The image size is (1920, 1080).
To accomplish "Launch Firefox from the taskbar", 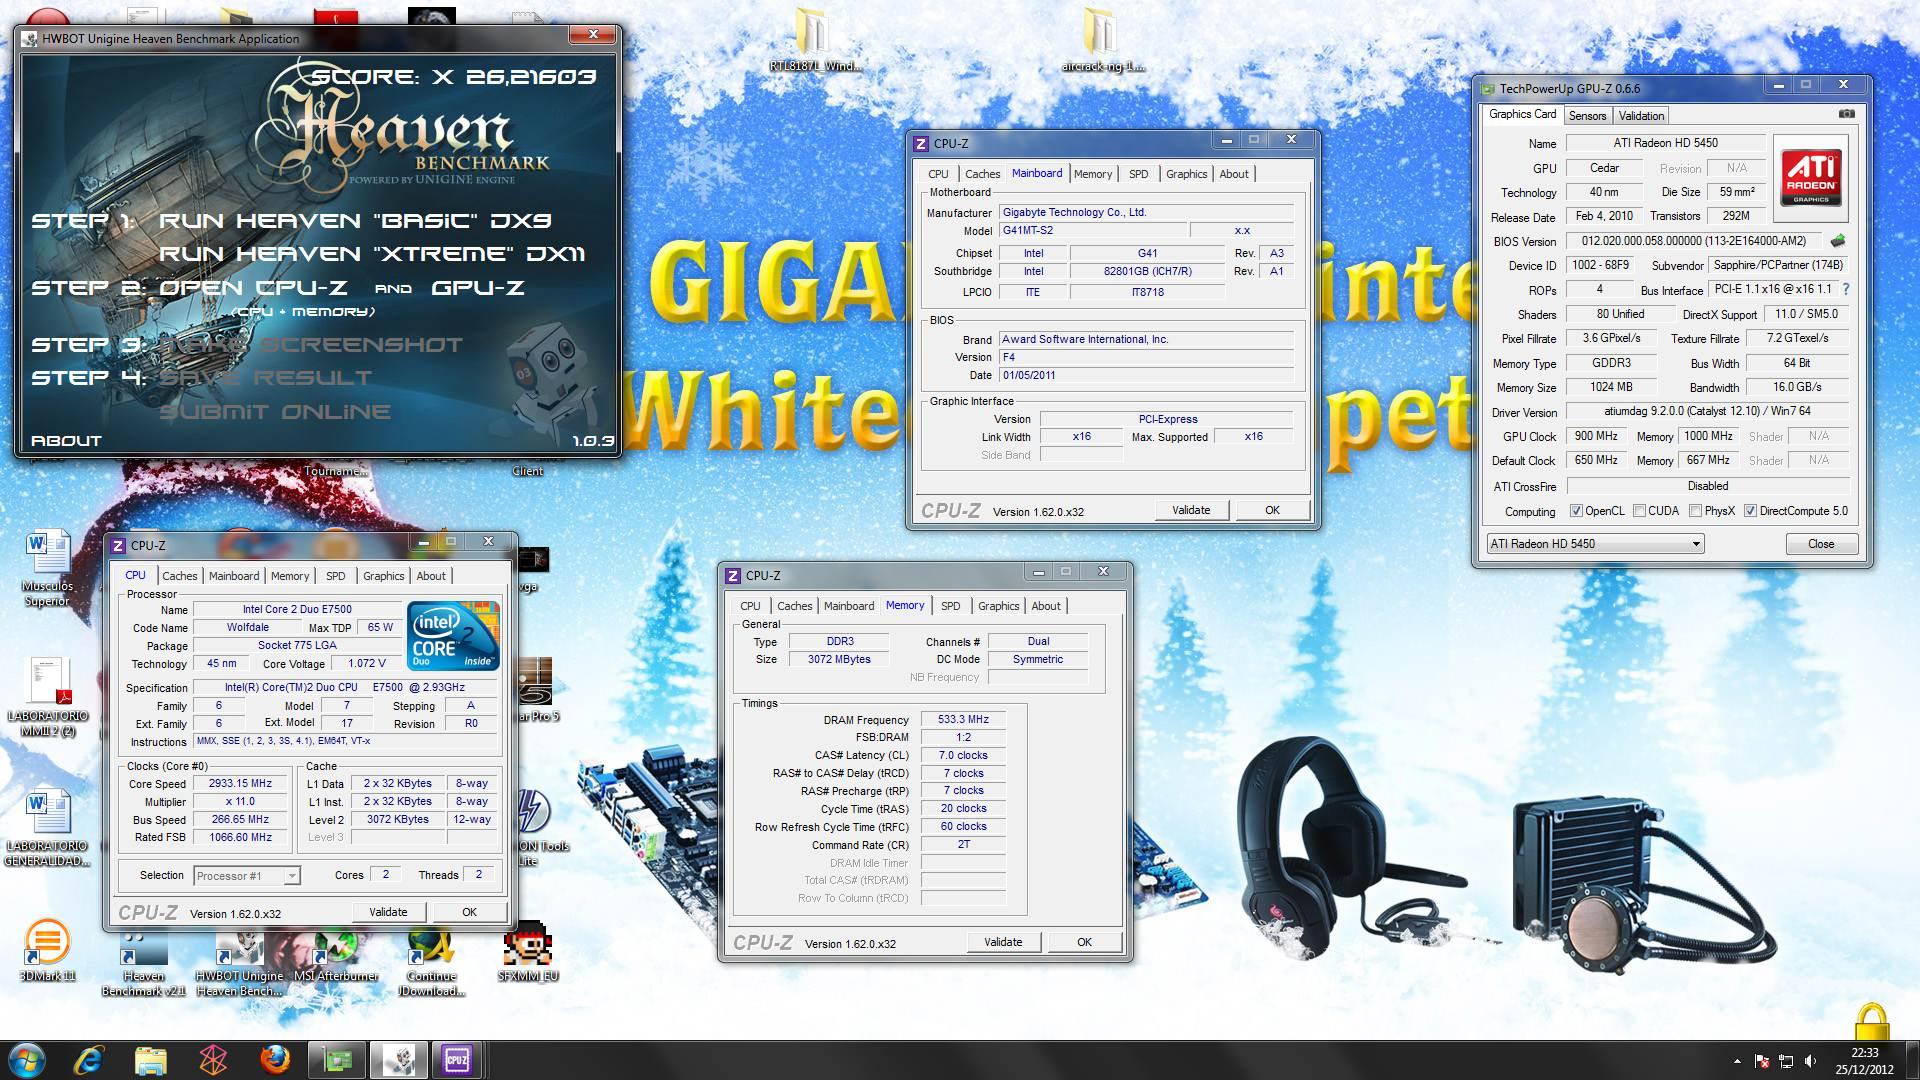I will pos(274,1059).
